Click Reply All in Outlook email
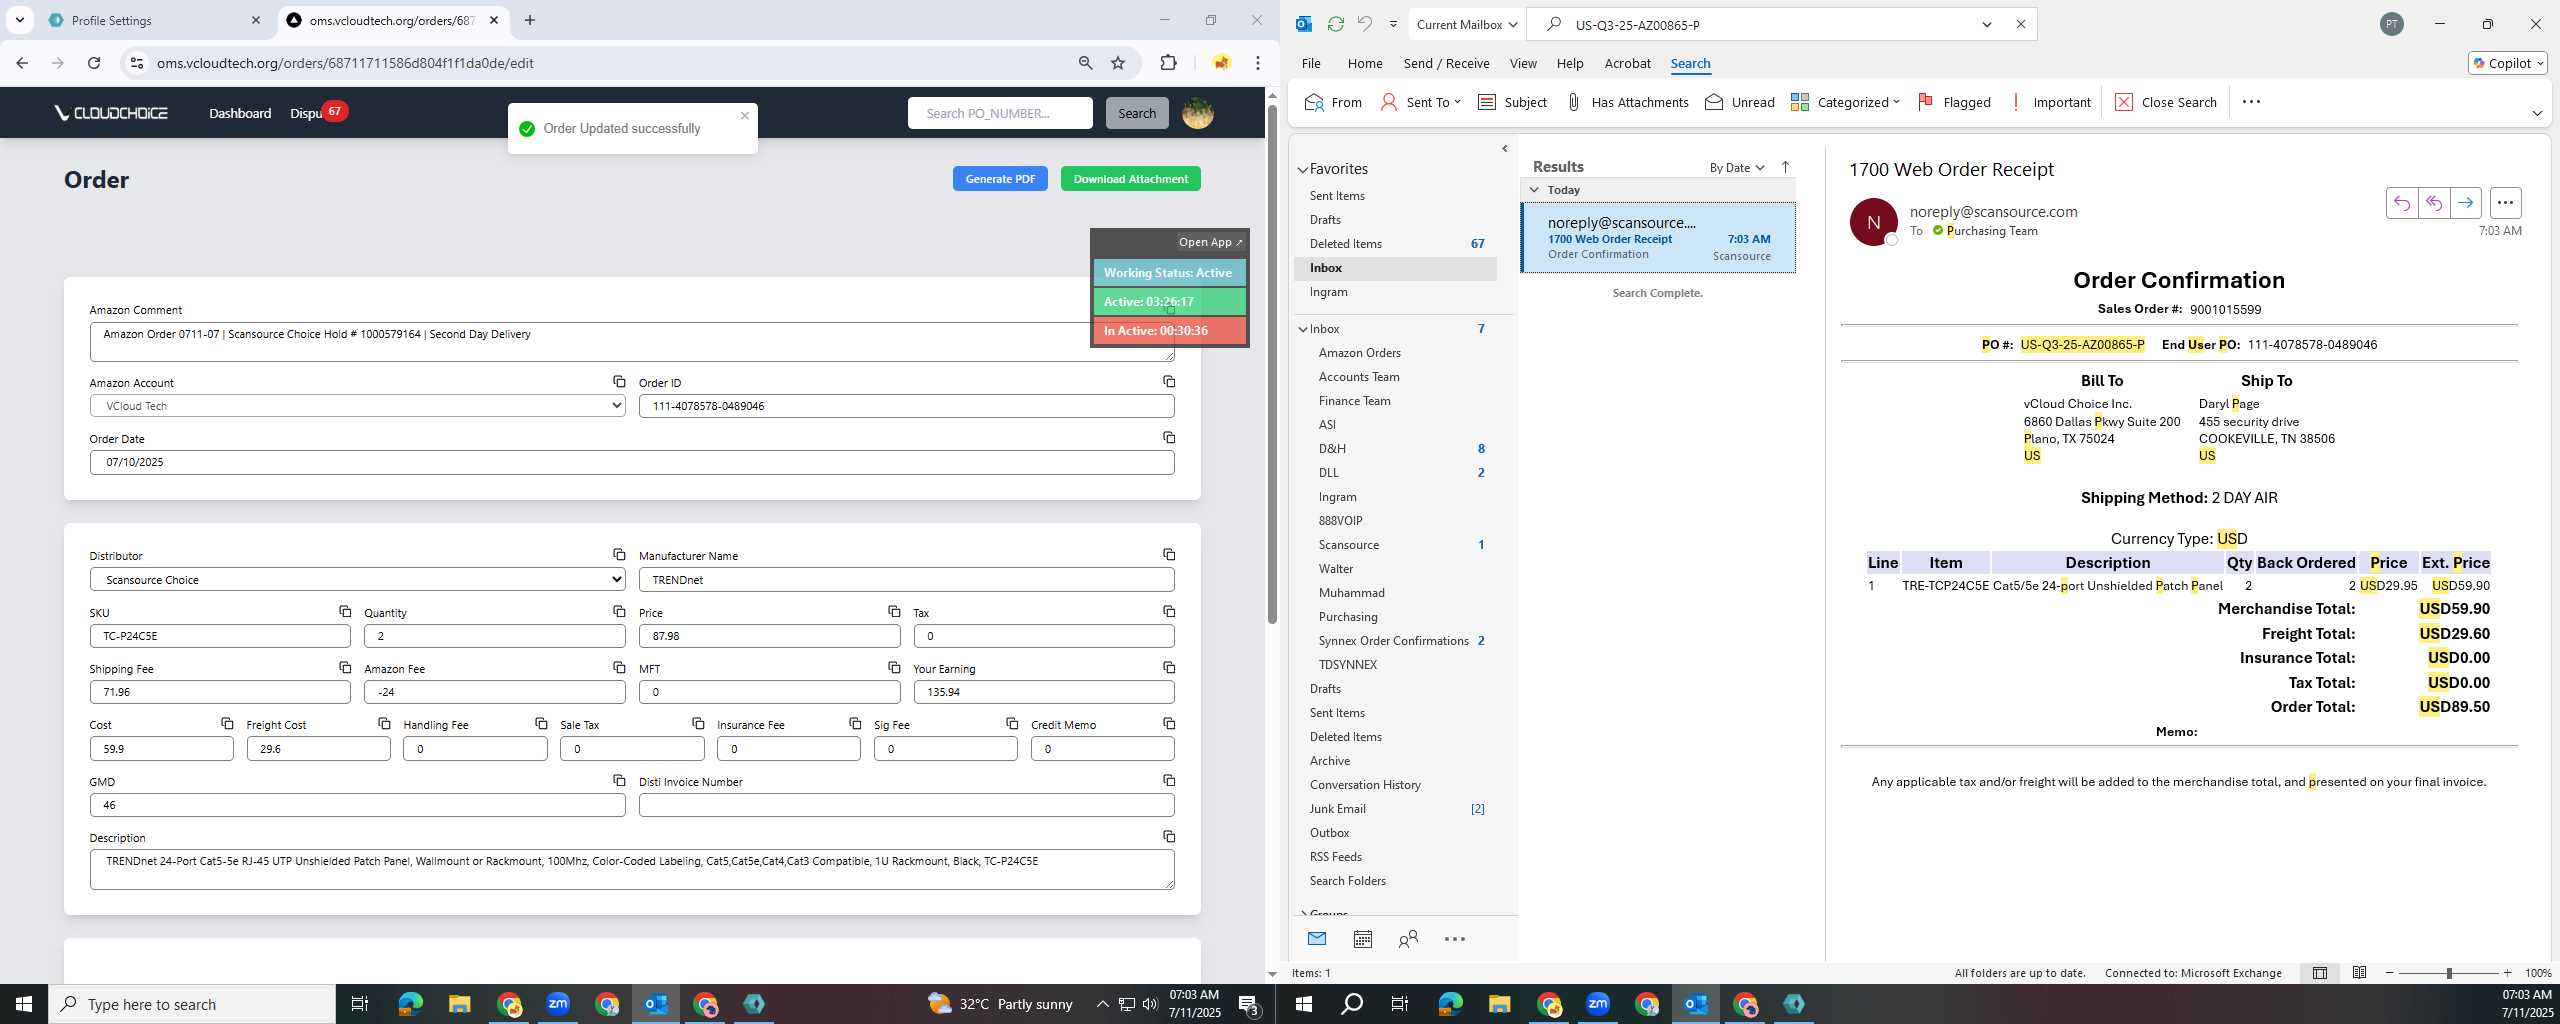This screenshot has width=2560, height=1024. 2433,203
